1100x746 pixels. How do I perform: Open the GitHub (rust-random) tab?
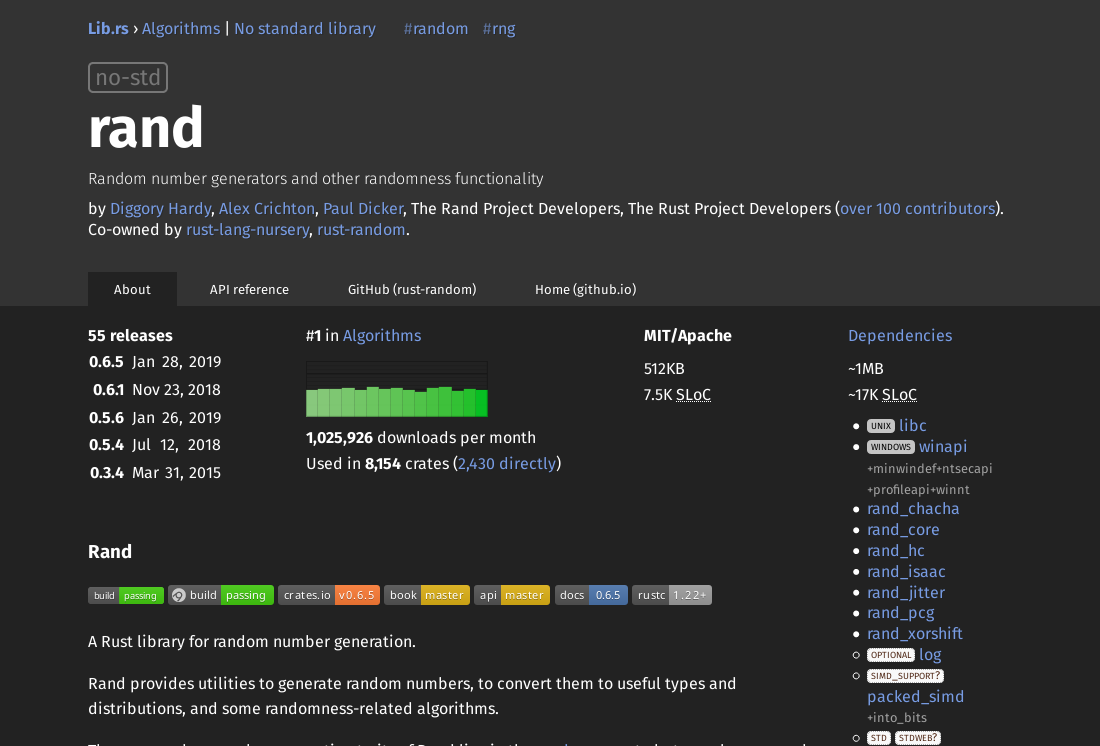(x=412, y=289)
